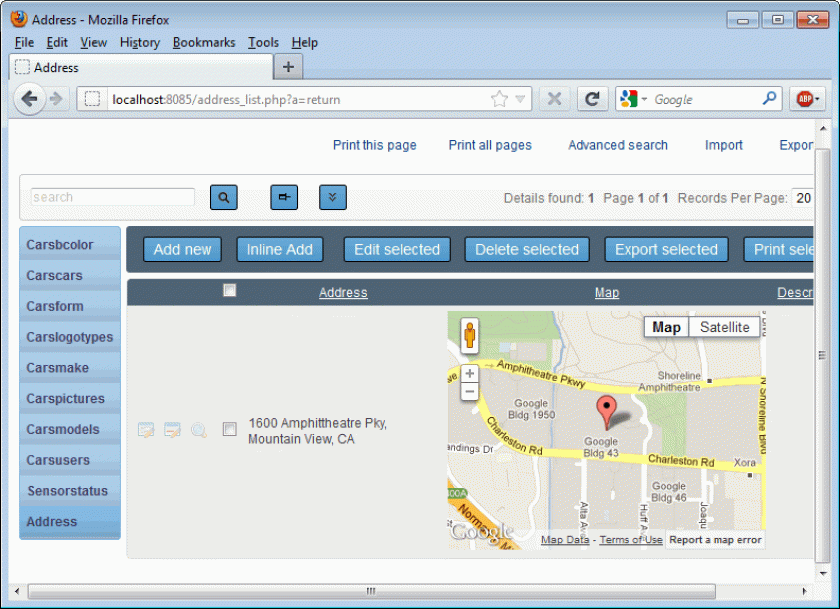
Task: Click the Print this page link
Action: pos(374,145)
